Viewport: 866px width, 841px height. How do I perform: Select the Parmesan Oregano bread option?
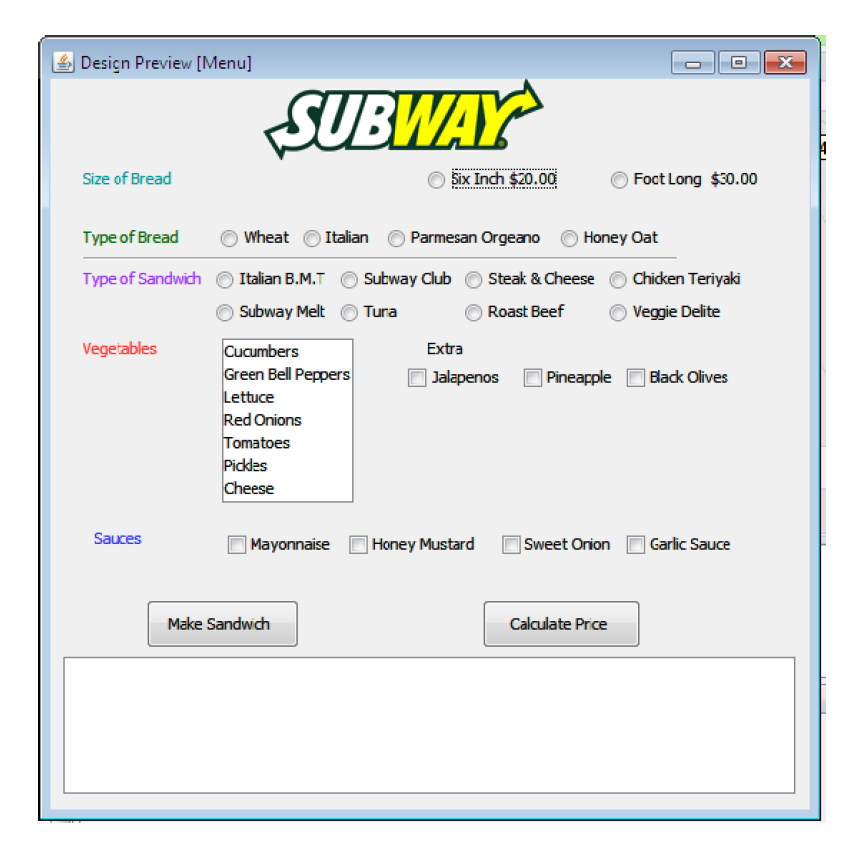(396, 238)
